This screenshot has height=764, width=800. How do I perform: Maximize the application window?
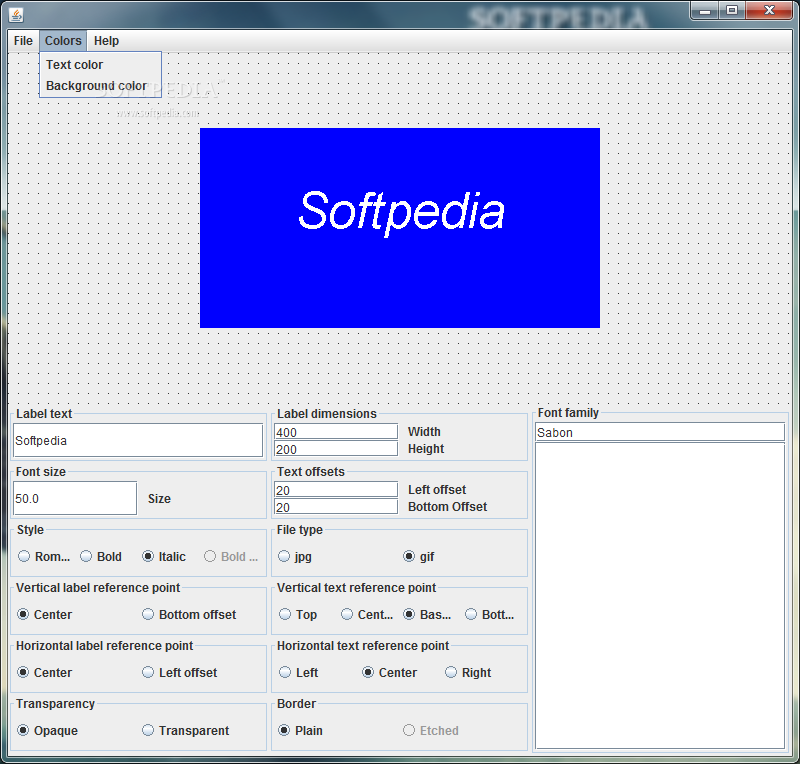[732, 11]
